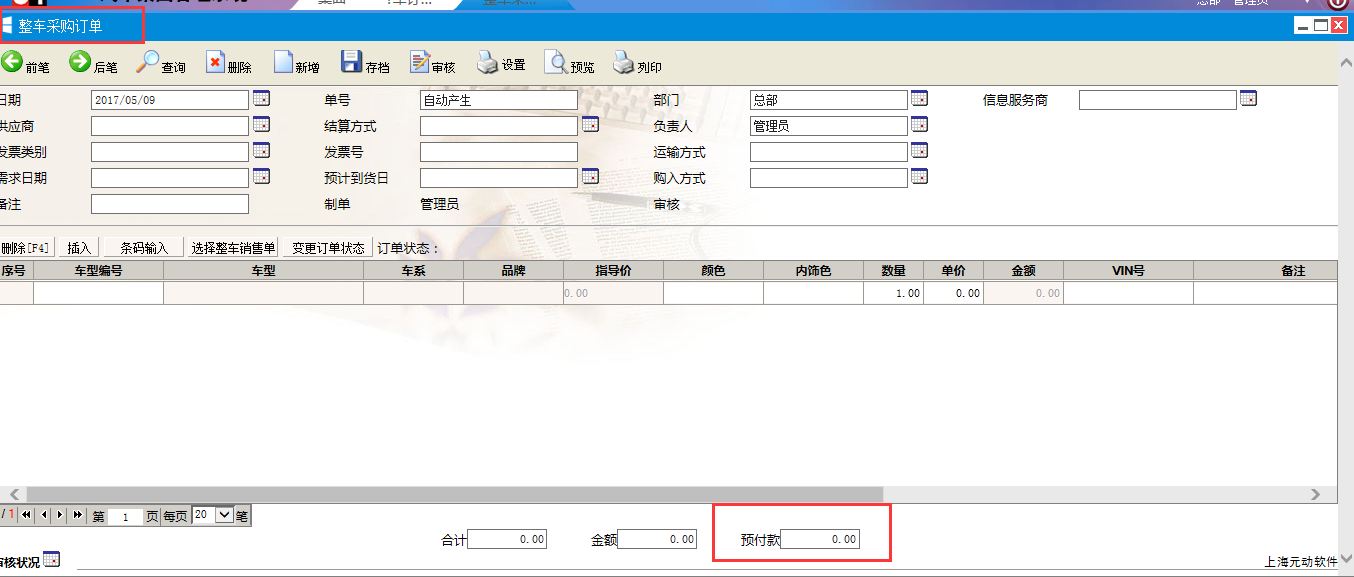Click the 预付款 amount input field

820,540
